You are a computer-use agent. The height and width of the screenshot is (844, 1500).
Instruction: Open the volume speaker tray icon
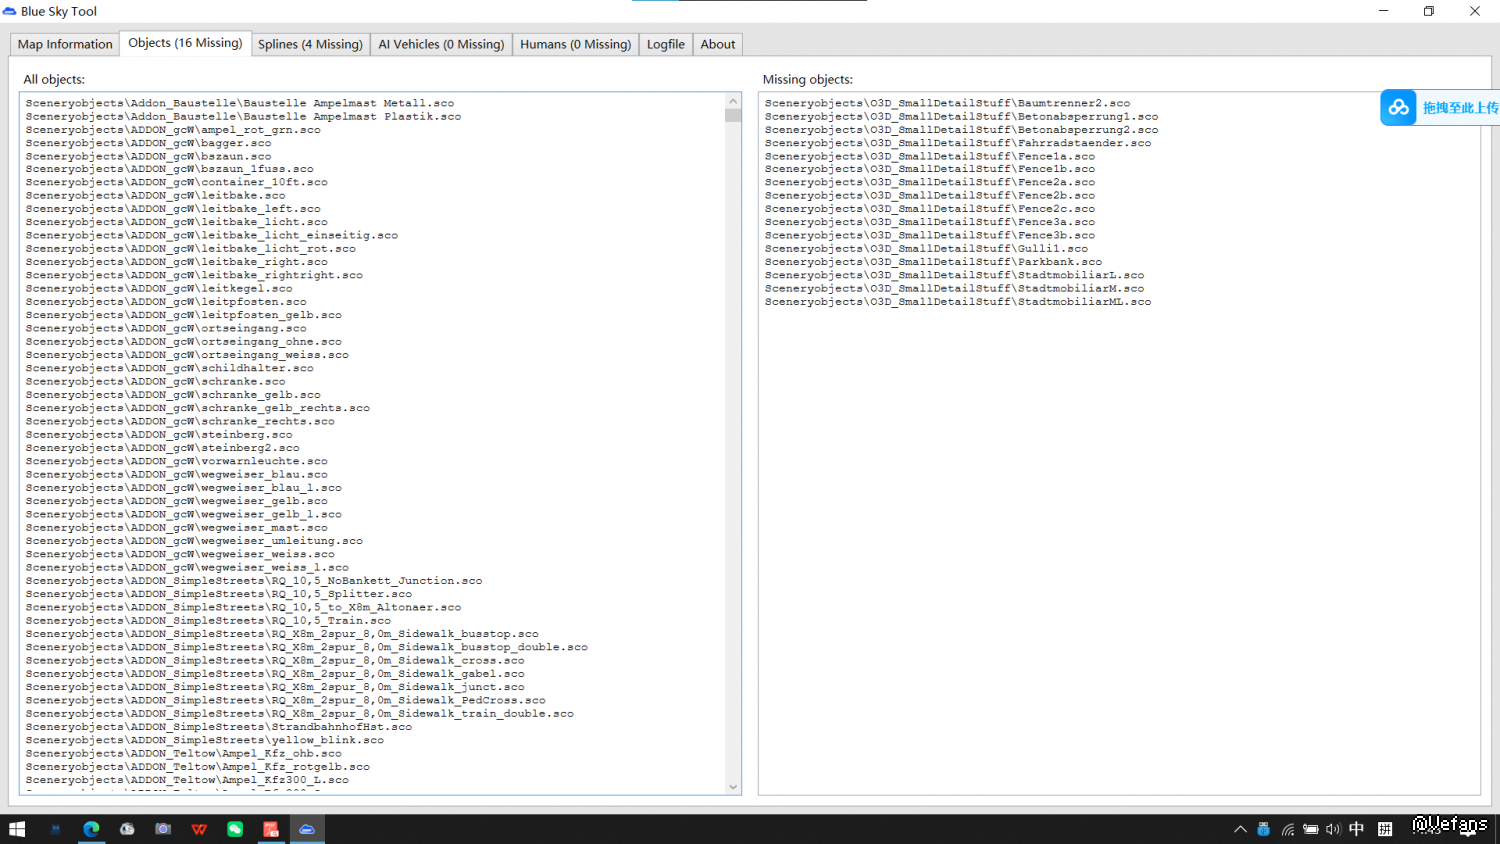click(1332, 829)
